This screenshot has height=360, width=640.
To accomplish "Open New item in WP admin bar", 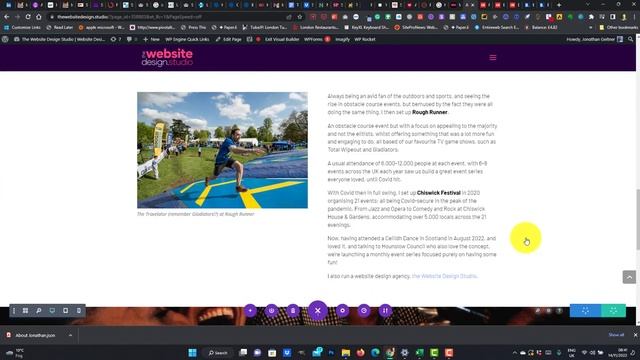I will pos(151,39).
